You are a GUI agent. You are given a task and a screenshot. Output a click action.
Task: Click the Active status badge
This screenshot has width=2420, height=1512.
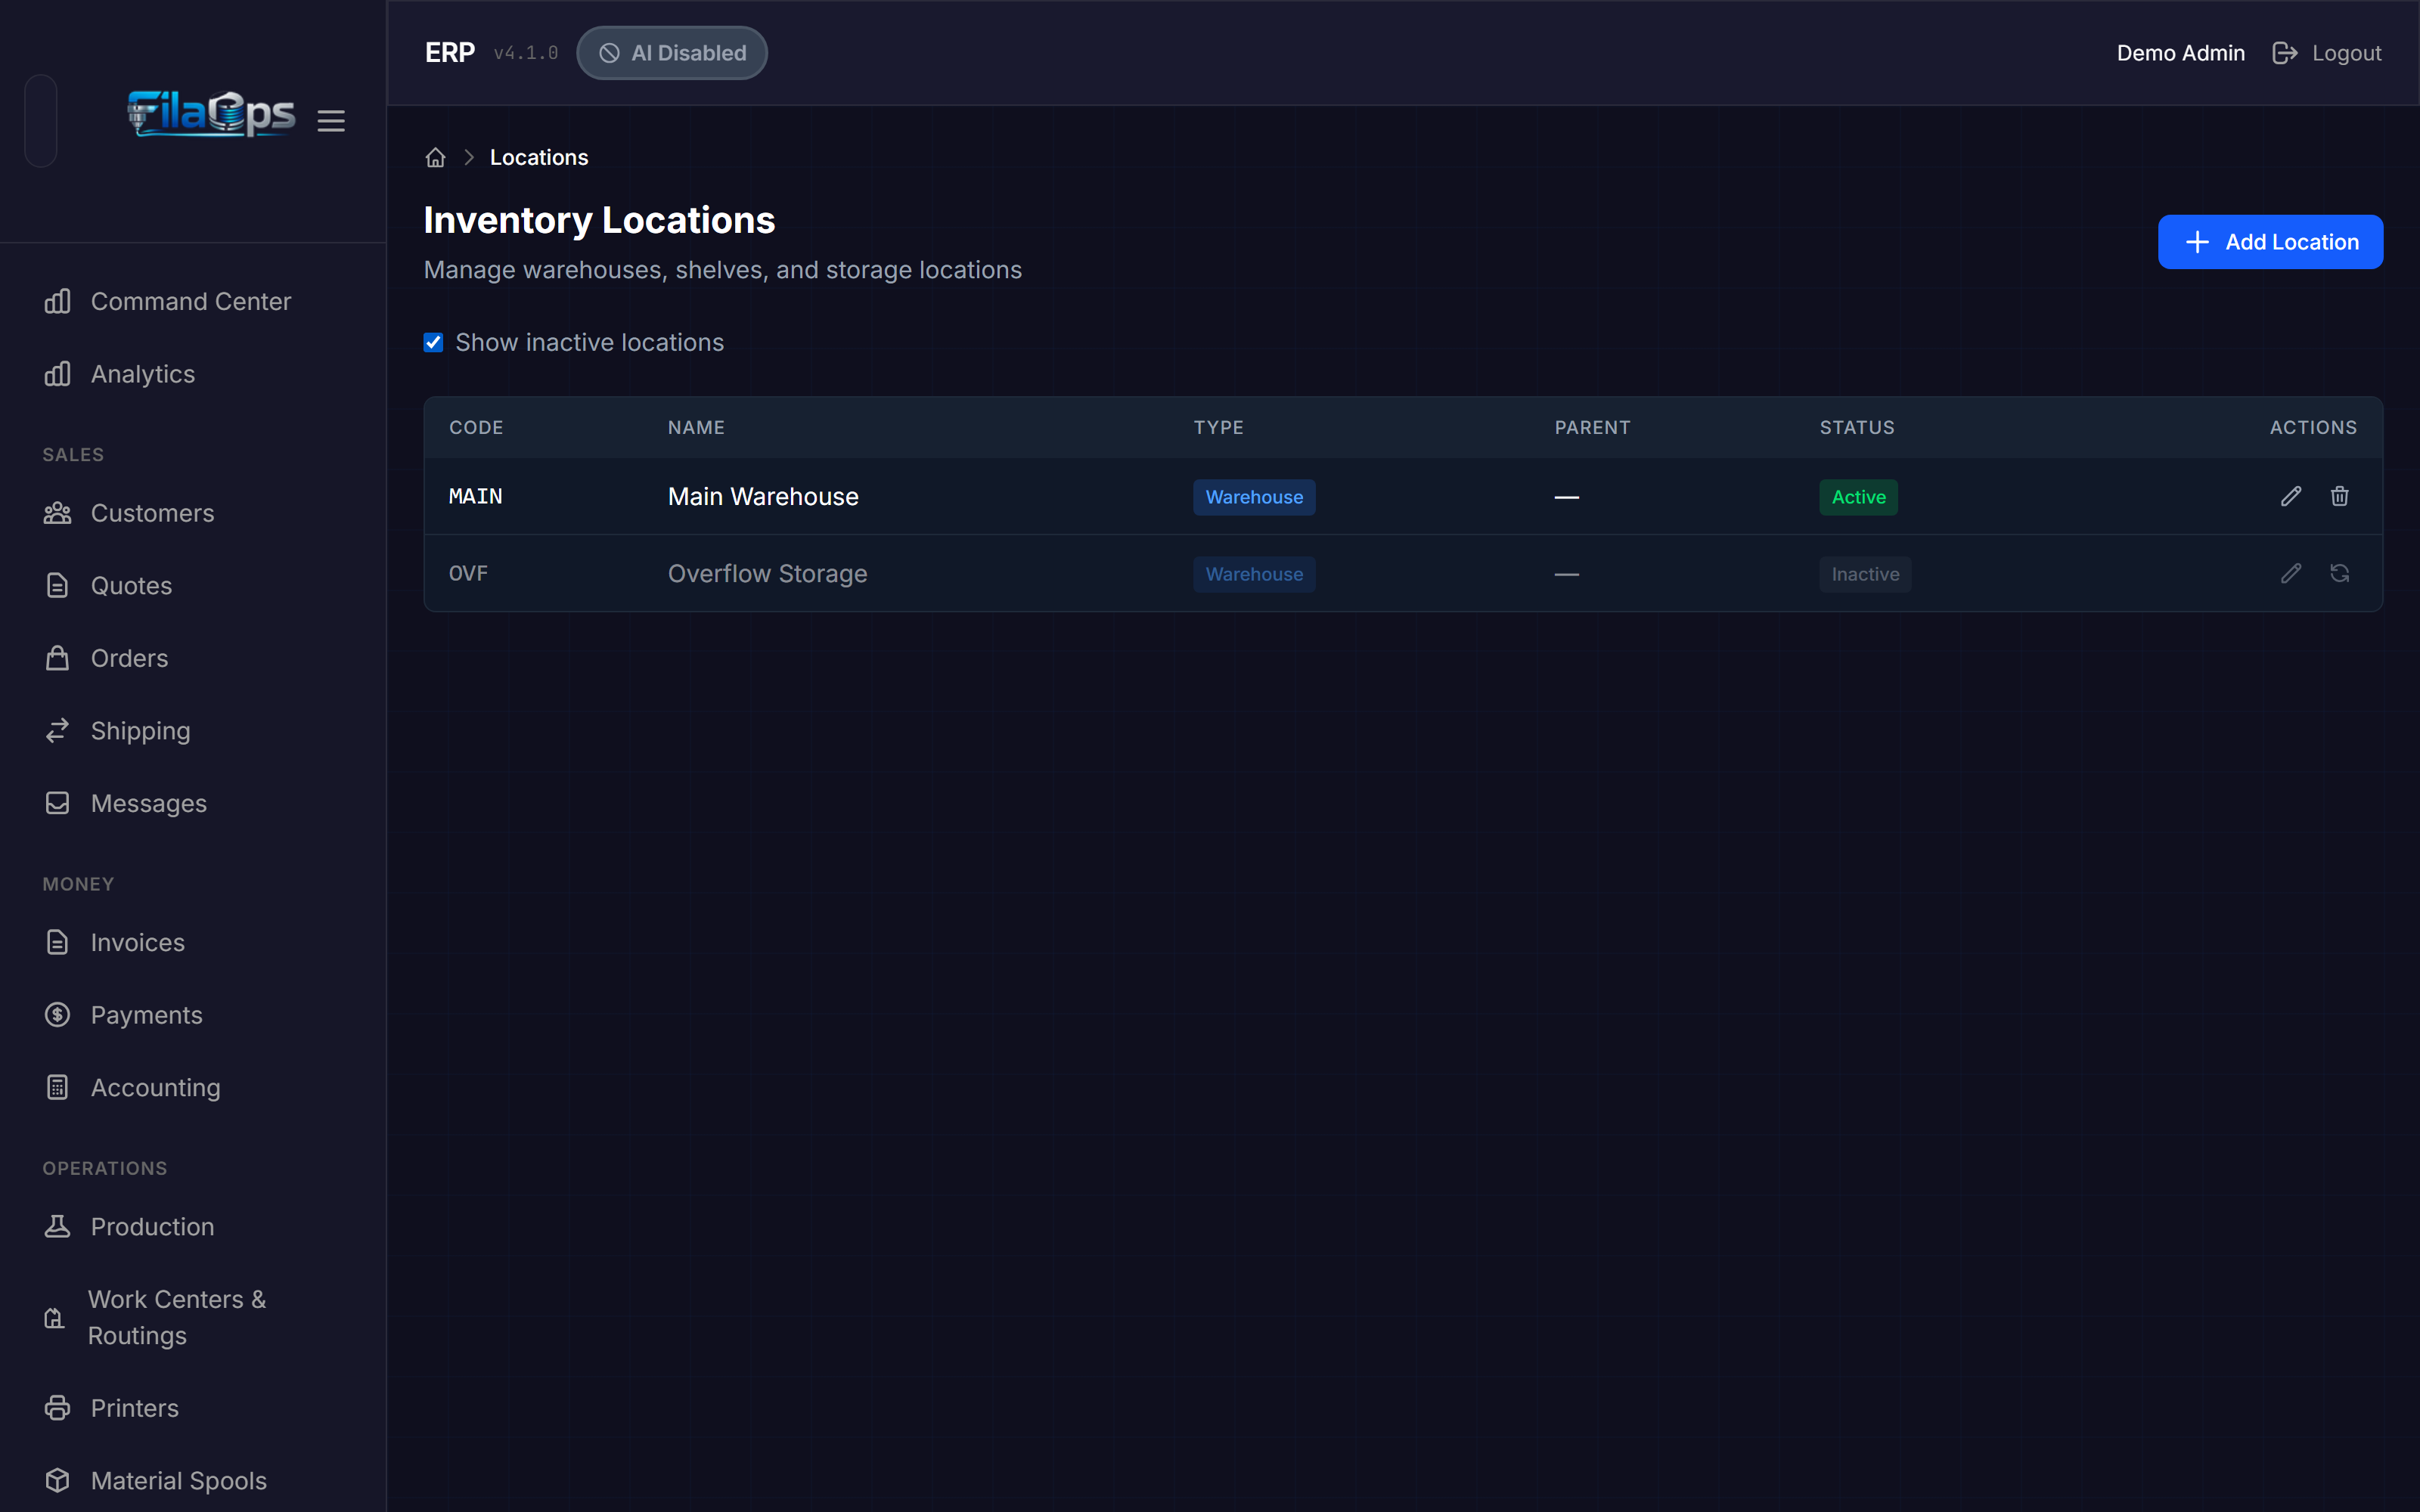tap(1858, 497)
